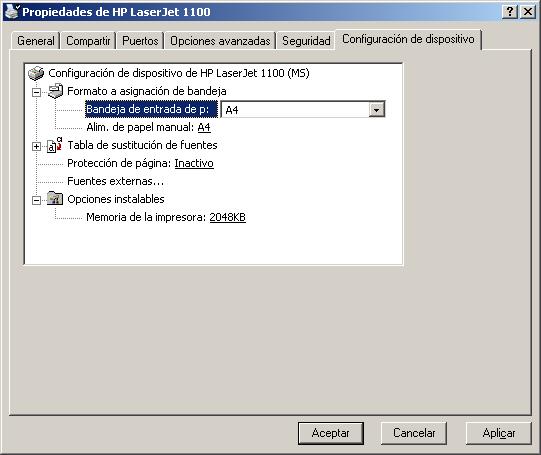Open the Compartir tab
This screenshot has height=455, width=541.
pos(88,41)
